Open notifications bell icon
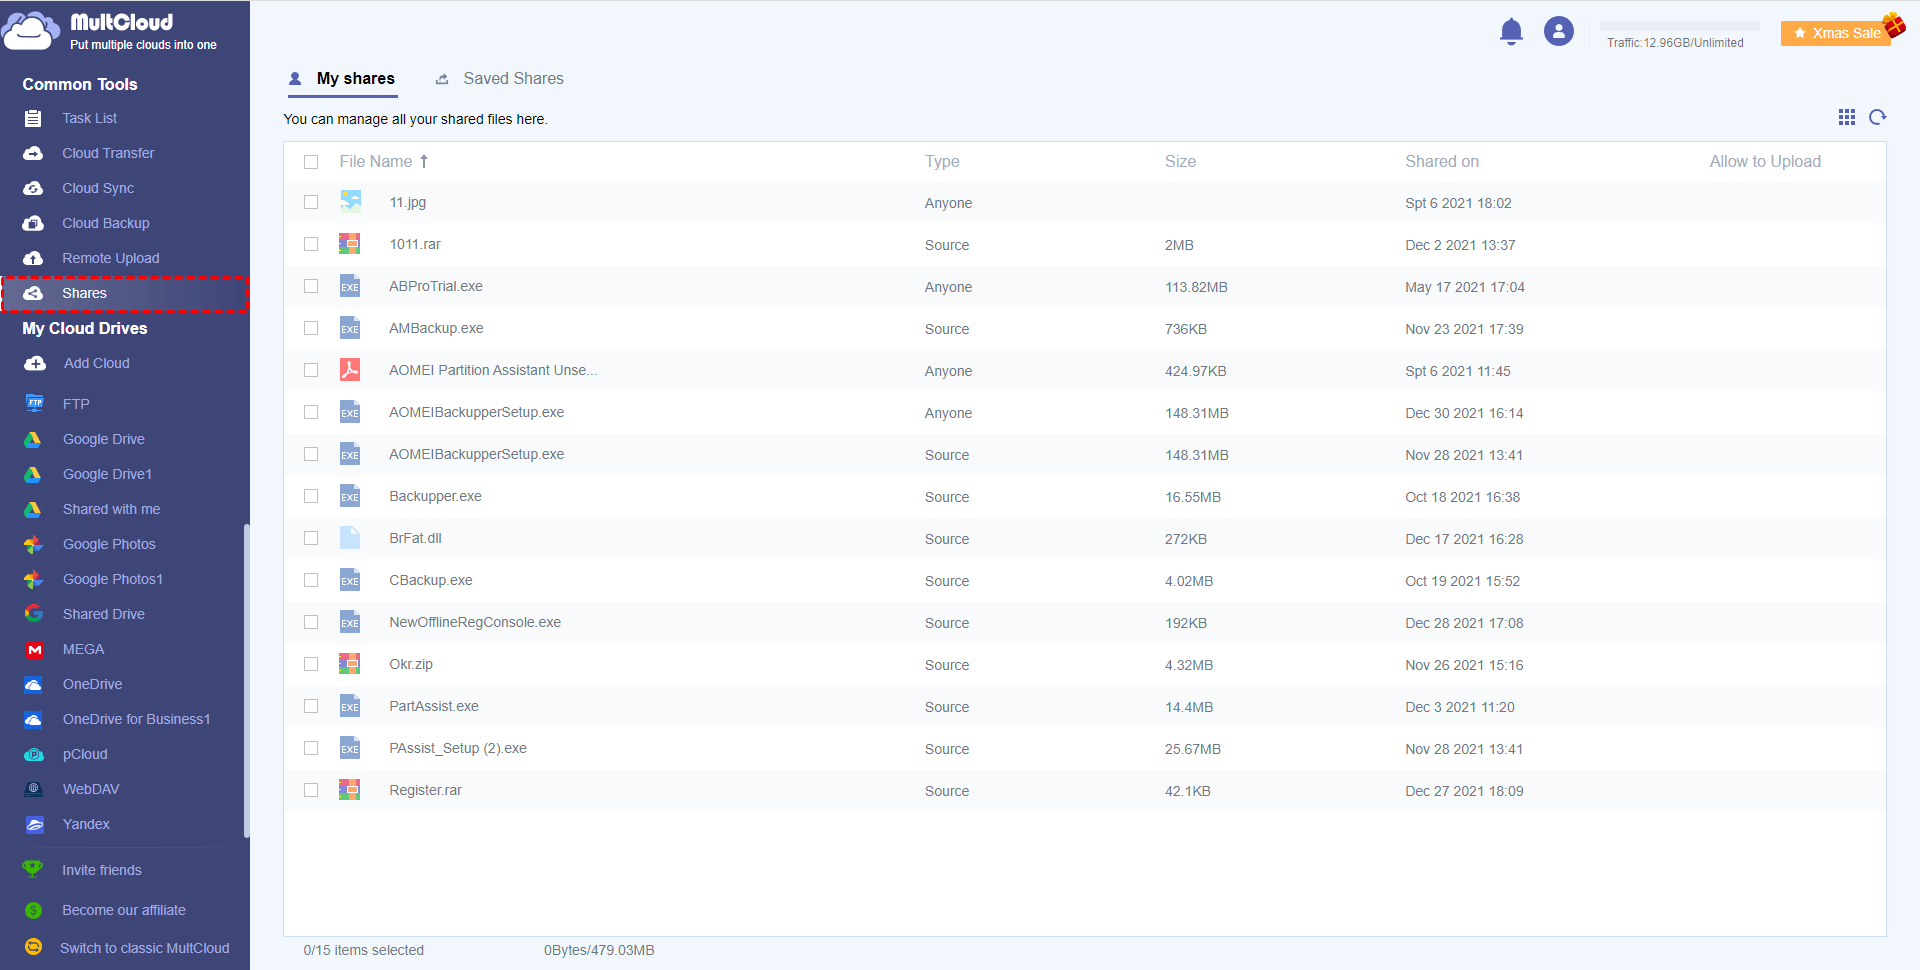The width and height of the screenshot is (1920, 970). [1511, 32]
